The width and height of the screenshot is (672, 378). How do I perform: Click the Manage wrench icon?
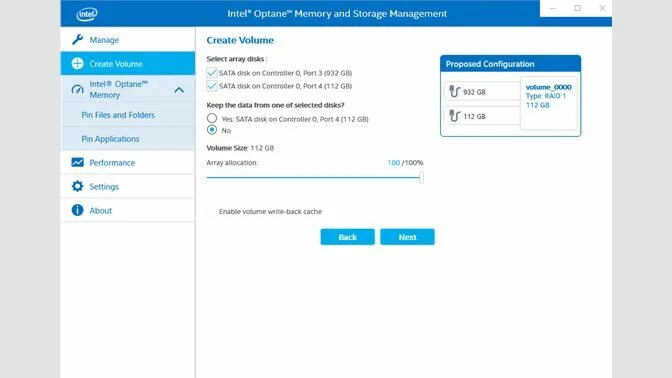[77, 39]
